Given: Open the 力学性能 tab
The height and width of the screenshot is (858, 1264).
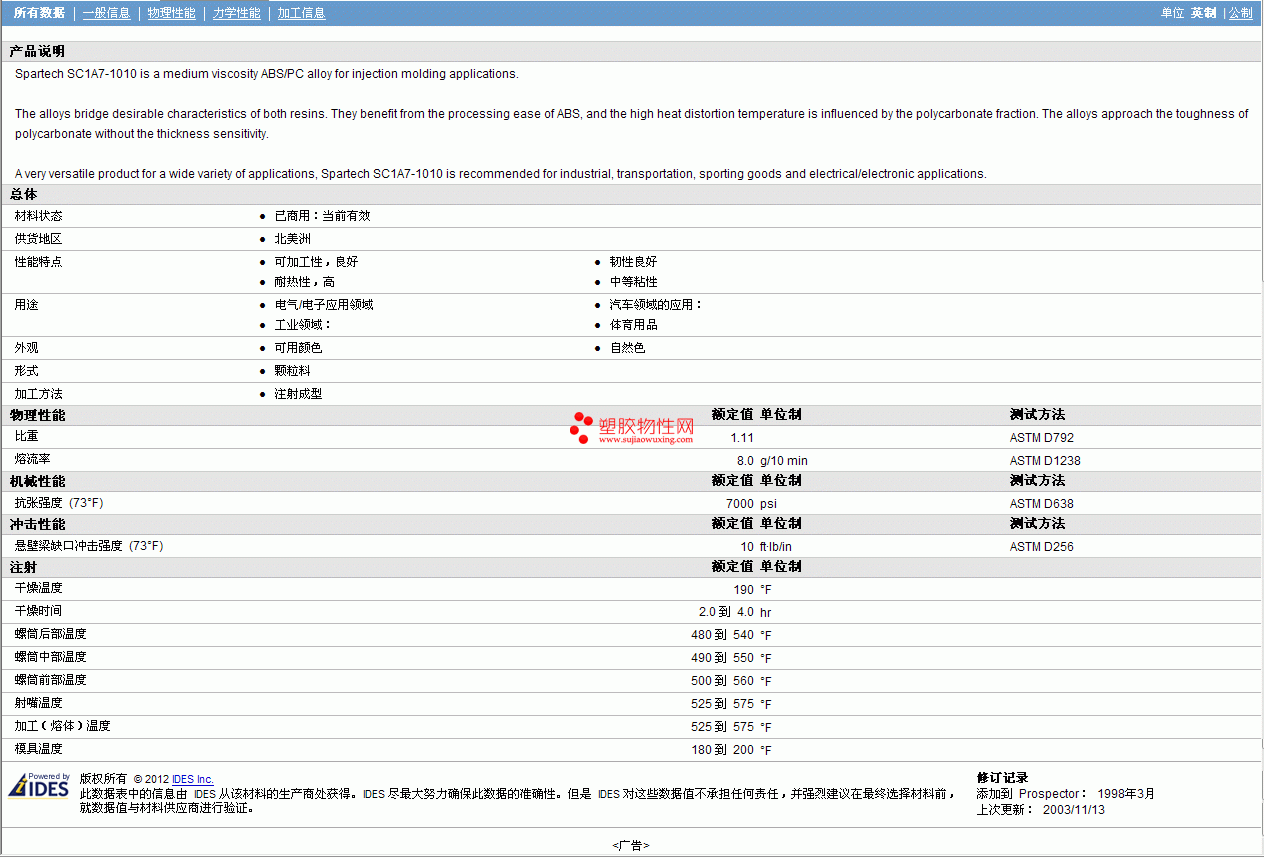Looking at the screenshot, I should click(x=236, y=13).
